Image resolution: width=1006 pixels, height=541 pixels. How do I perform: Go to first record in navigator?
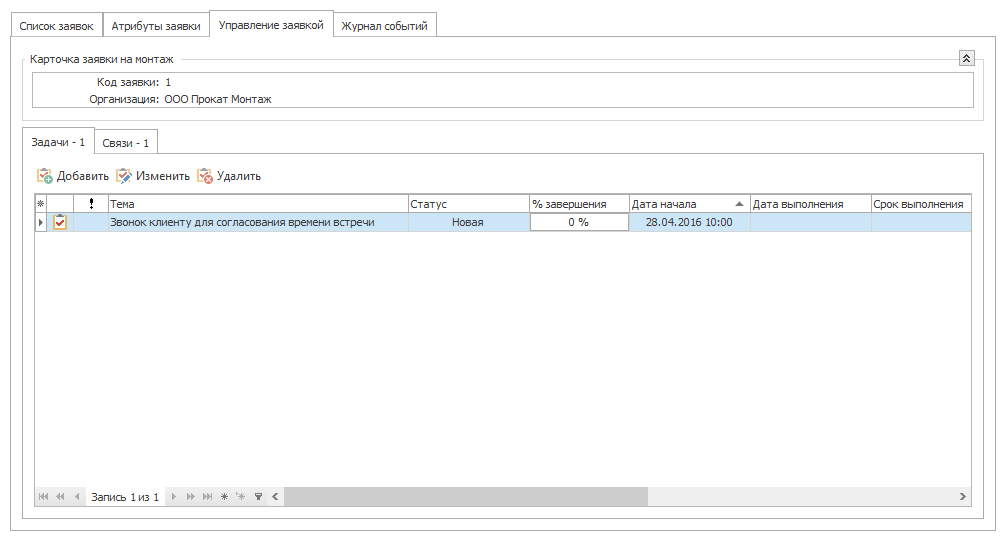point(43,497)
